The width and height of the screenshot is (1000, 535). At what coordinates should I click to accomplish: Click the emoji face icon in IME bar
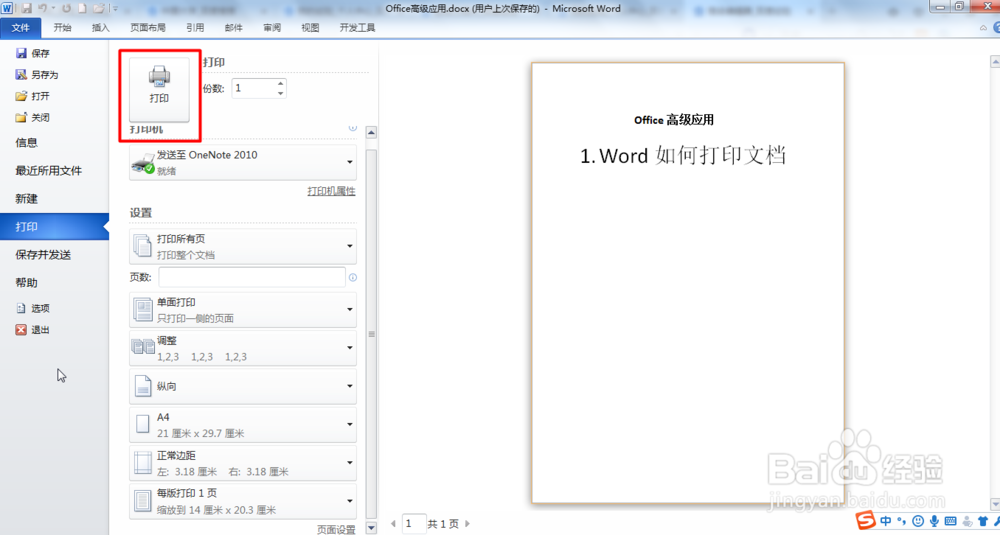[x=918, y=521]
